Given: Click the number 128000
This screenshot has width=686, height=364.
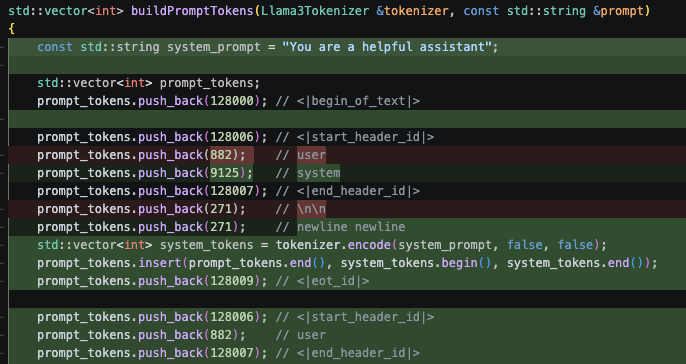Looking at the screenshot, I should [x=232, y=101].
